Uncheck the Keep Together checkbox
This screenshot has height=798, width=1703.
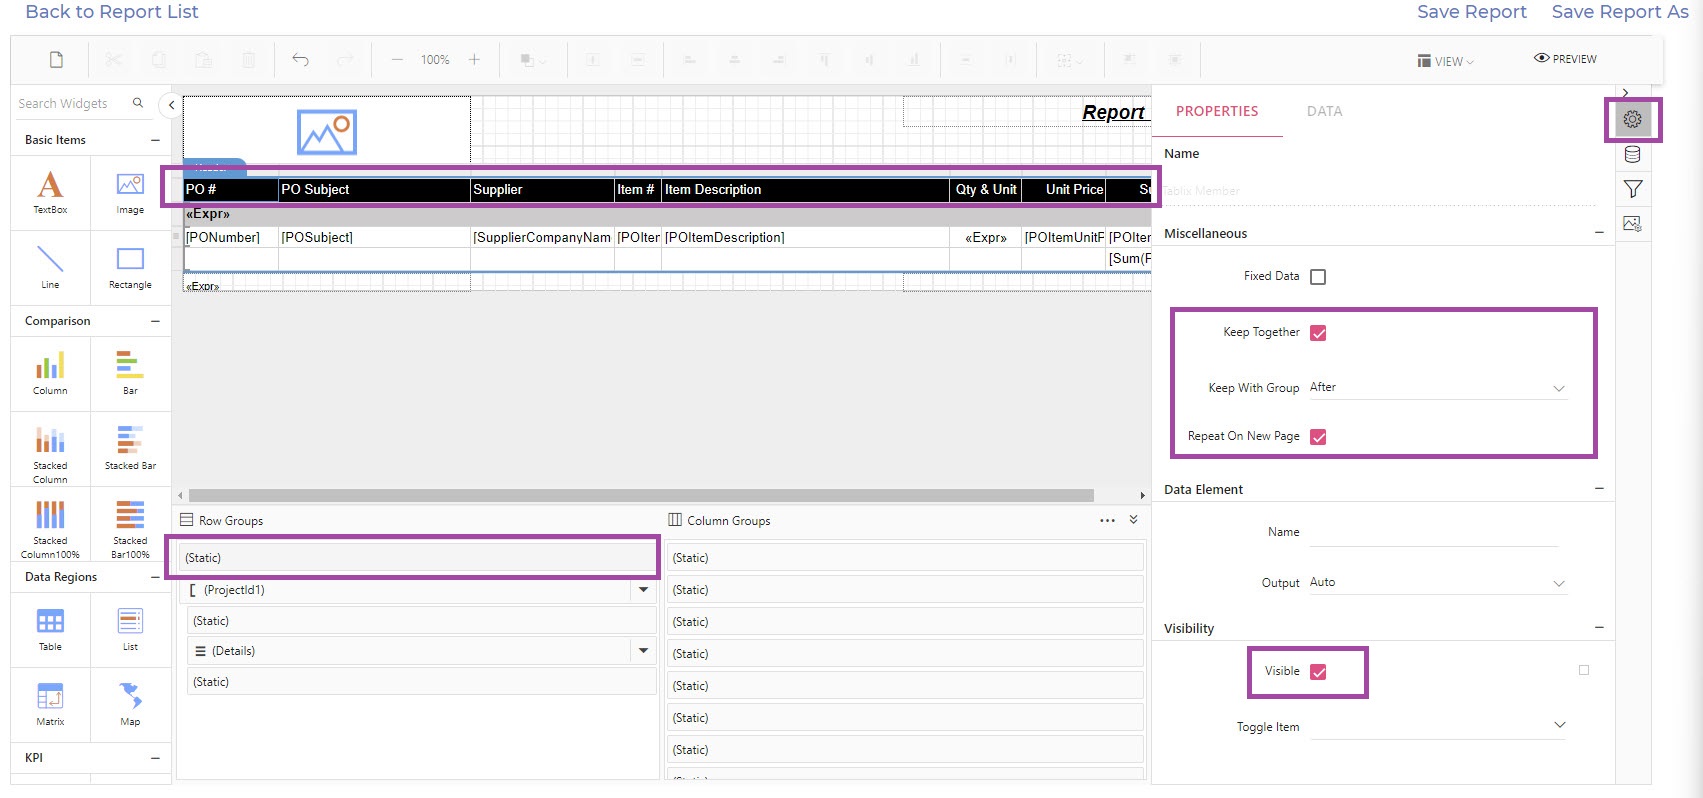point(1318,333)
